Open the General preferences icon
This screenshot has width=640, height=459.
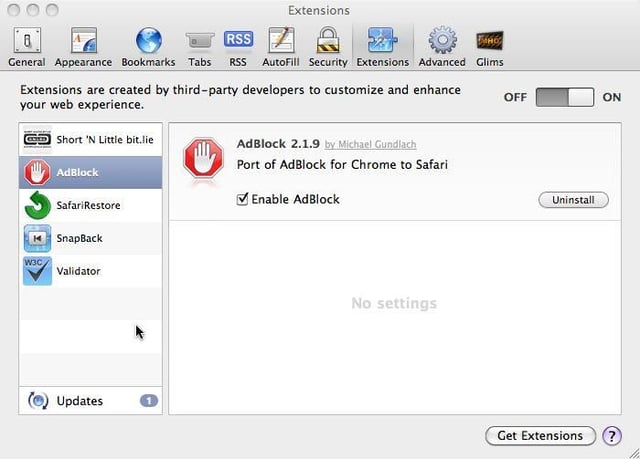[x=27, y=40]
